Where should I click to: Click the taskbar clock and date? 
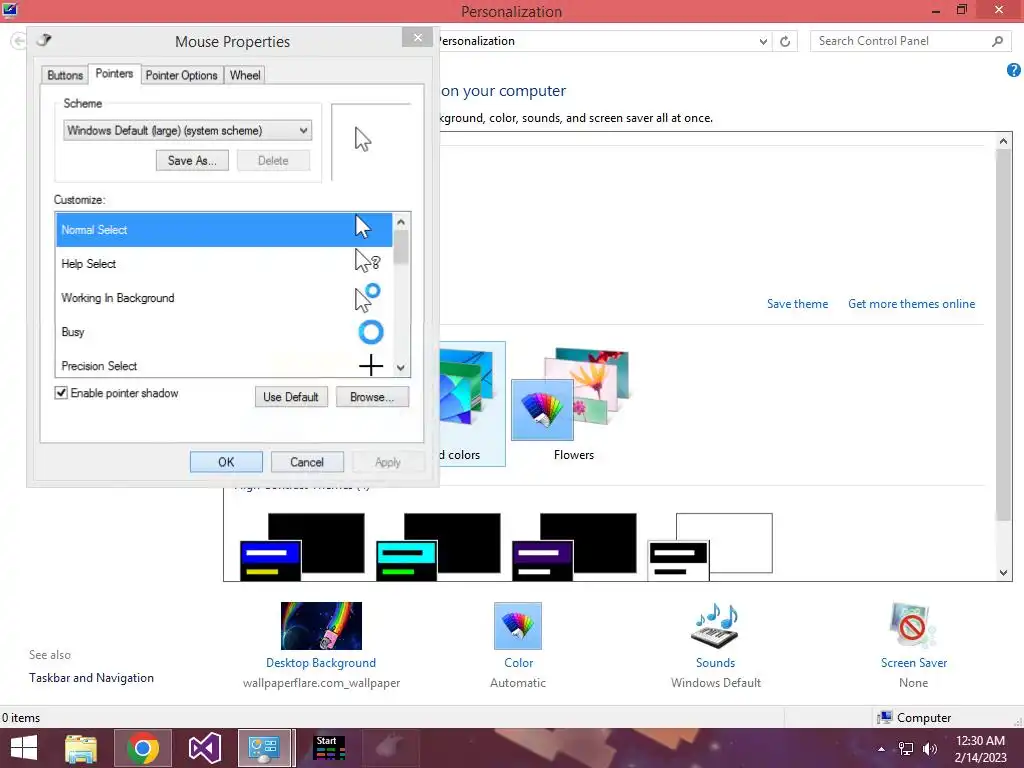(980, 749)
